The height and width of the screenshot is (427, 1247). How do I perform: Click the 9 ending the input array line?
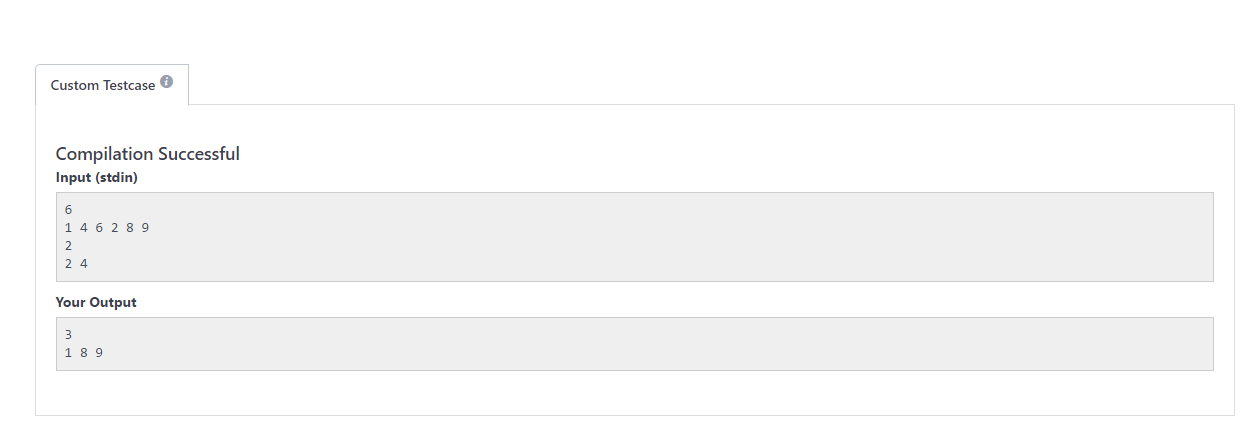[145, 228]
